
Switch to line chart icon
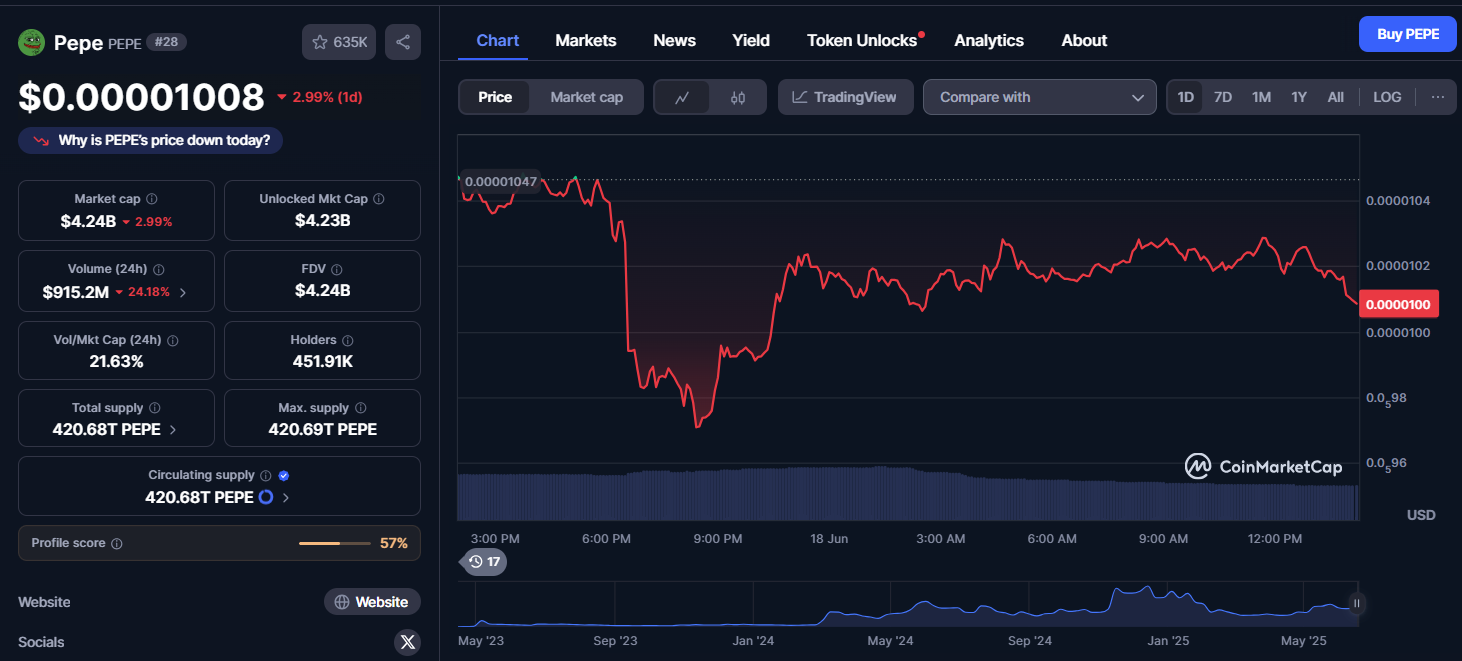[x=682, y=97]
